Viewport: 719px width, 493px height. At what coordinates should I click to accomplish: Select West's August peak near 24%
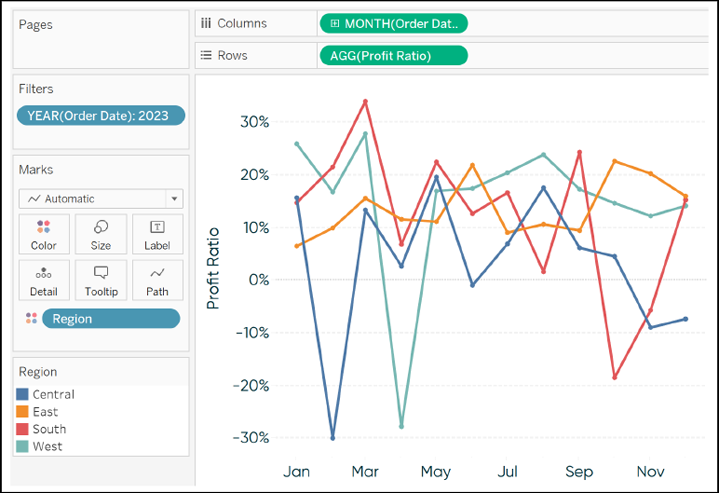(x=543, y=155)
